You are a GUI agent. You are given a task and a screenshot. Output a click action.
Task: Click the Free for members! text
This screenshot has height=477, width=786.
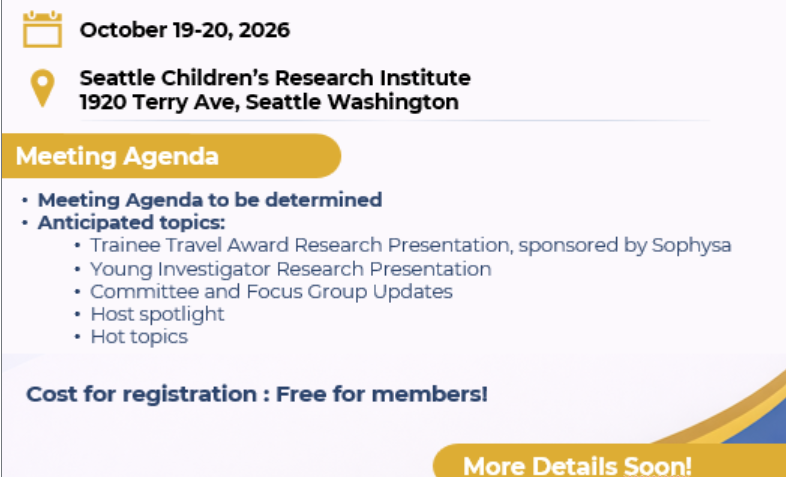click(382, 394)
